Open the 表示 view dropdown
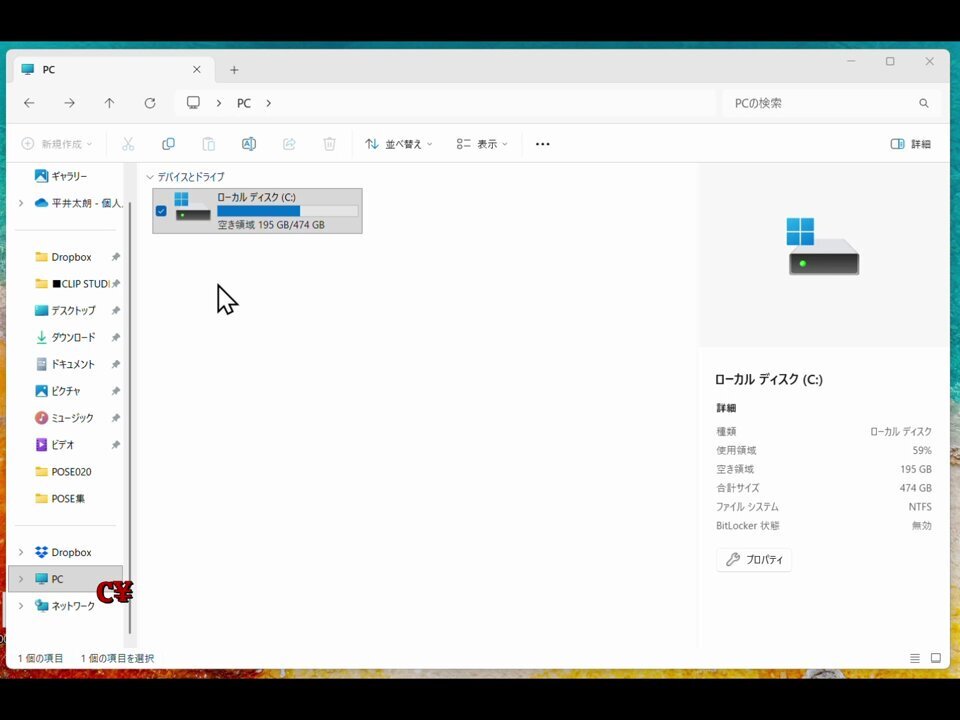The width and height of the screenshot is (960, 720). 482,144
